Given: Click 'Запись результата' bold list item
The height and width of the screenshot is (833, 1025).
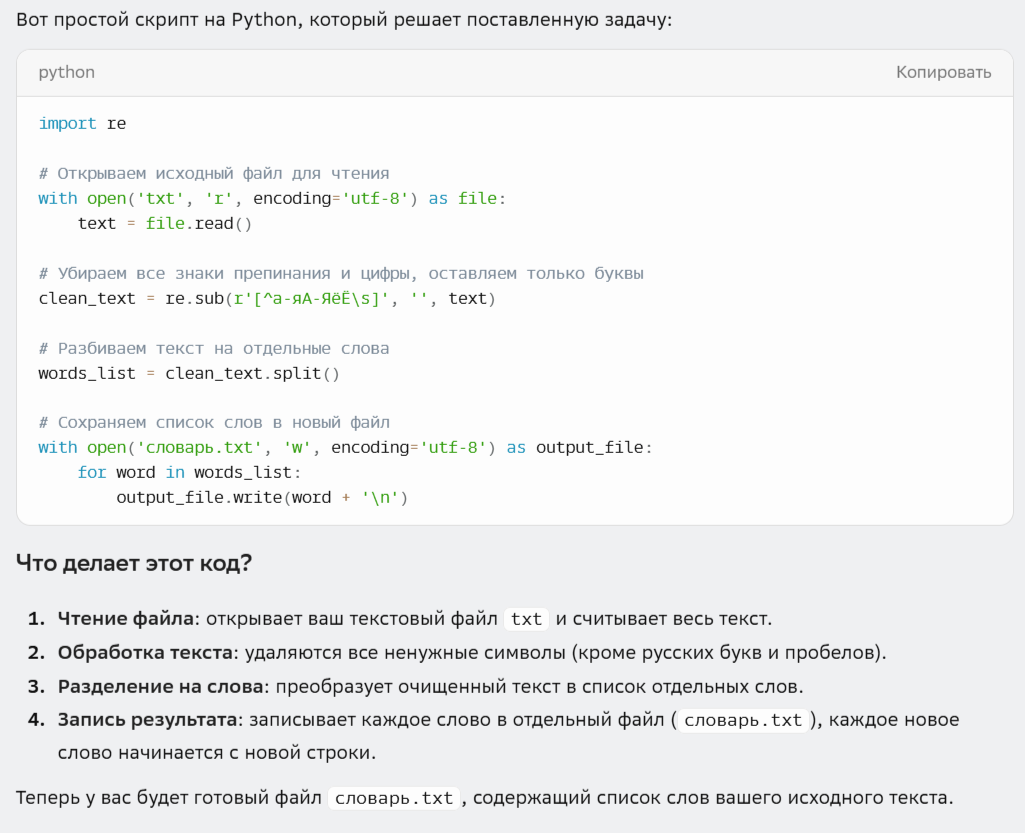Looking at the screenshot, I should 148,720.
